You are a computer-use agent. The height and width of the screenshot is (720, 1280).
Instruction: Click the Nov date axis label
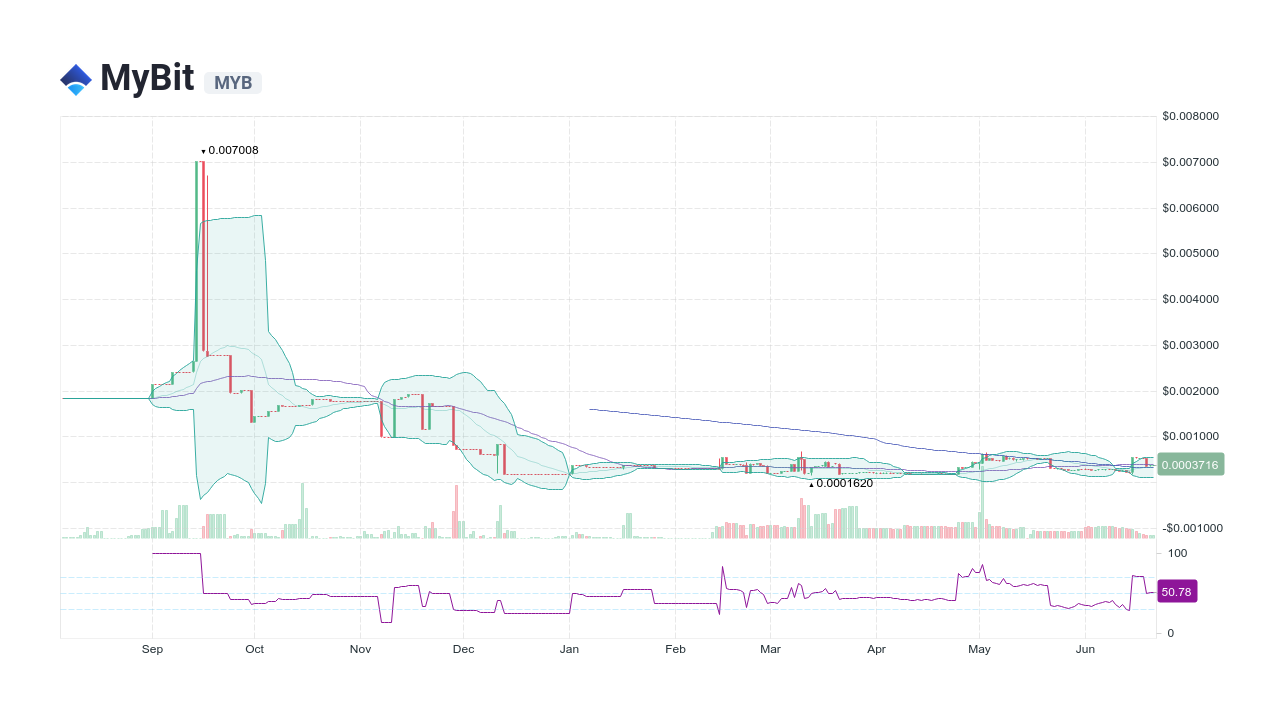click(361, 649)
